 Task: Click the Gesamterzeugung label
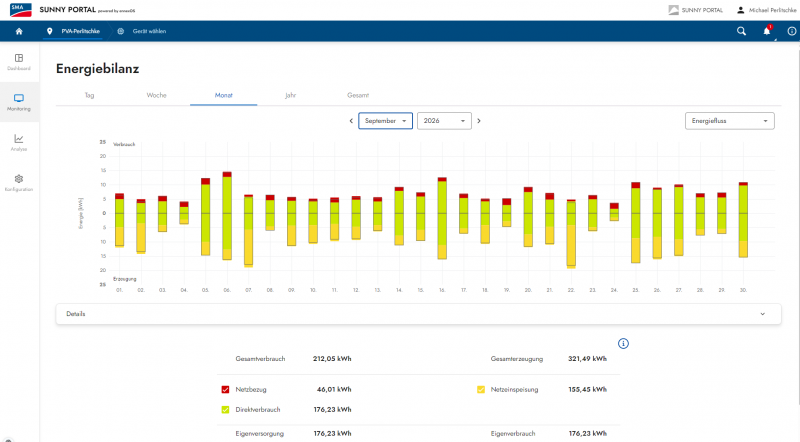pyautogui.click(x=517, y=359)
